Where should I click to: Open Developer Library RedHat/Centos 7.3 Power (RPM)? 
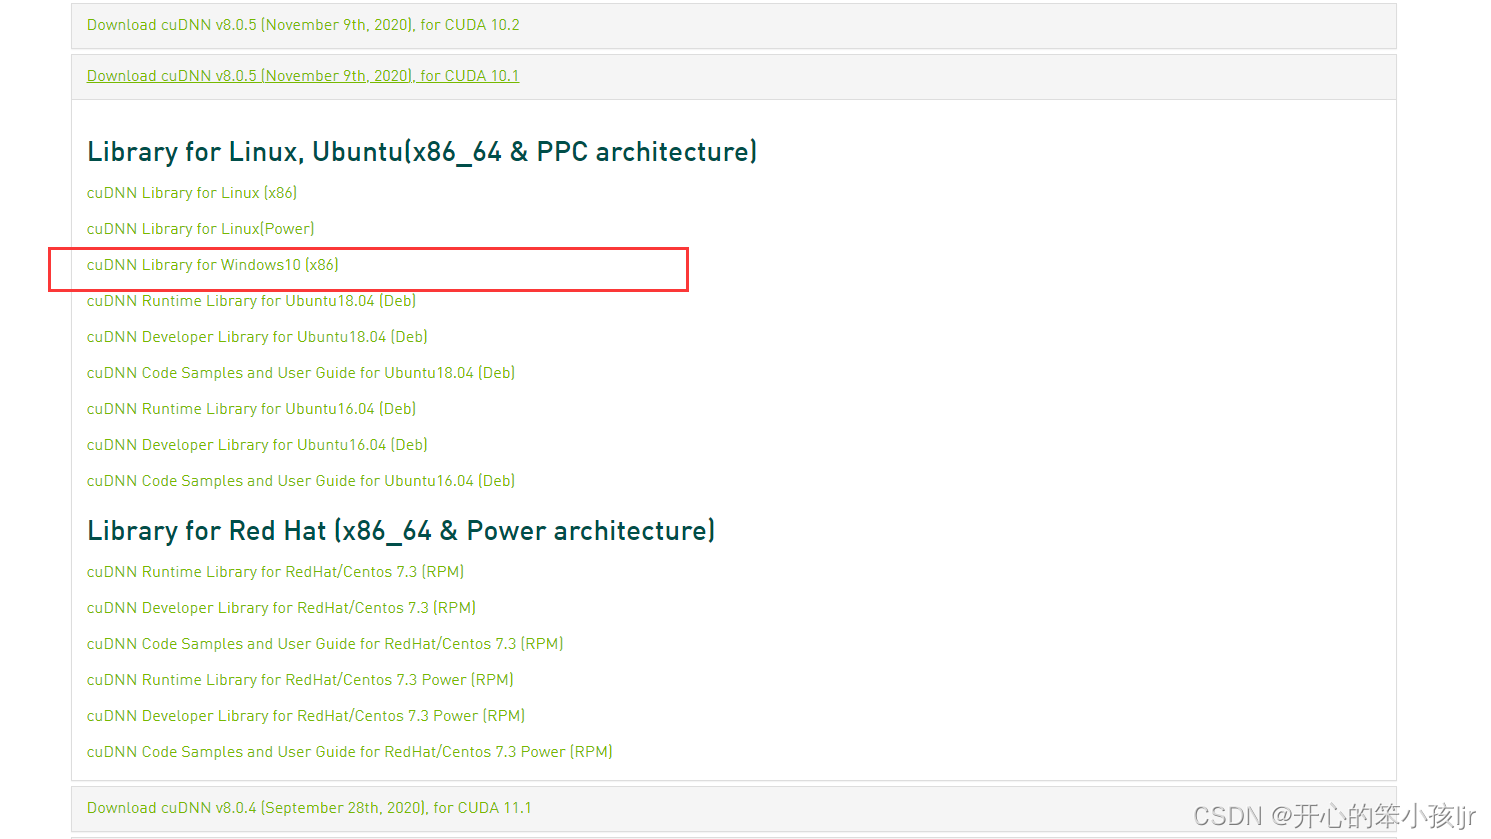tap(306, 716)
